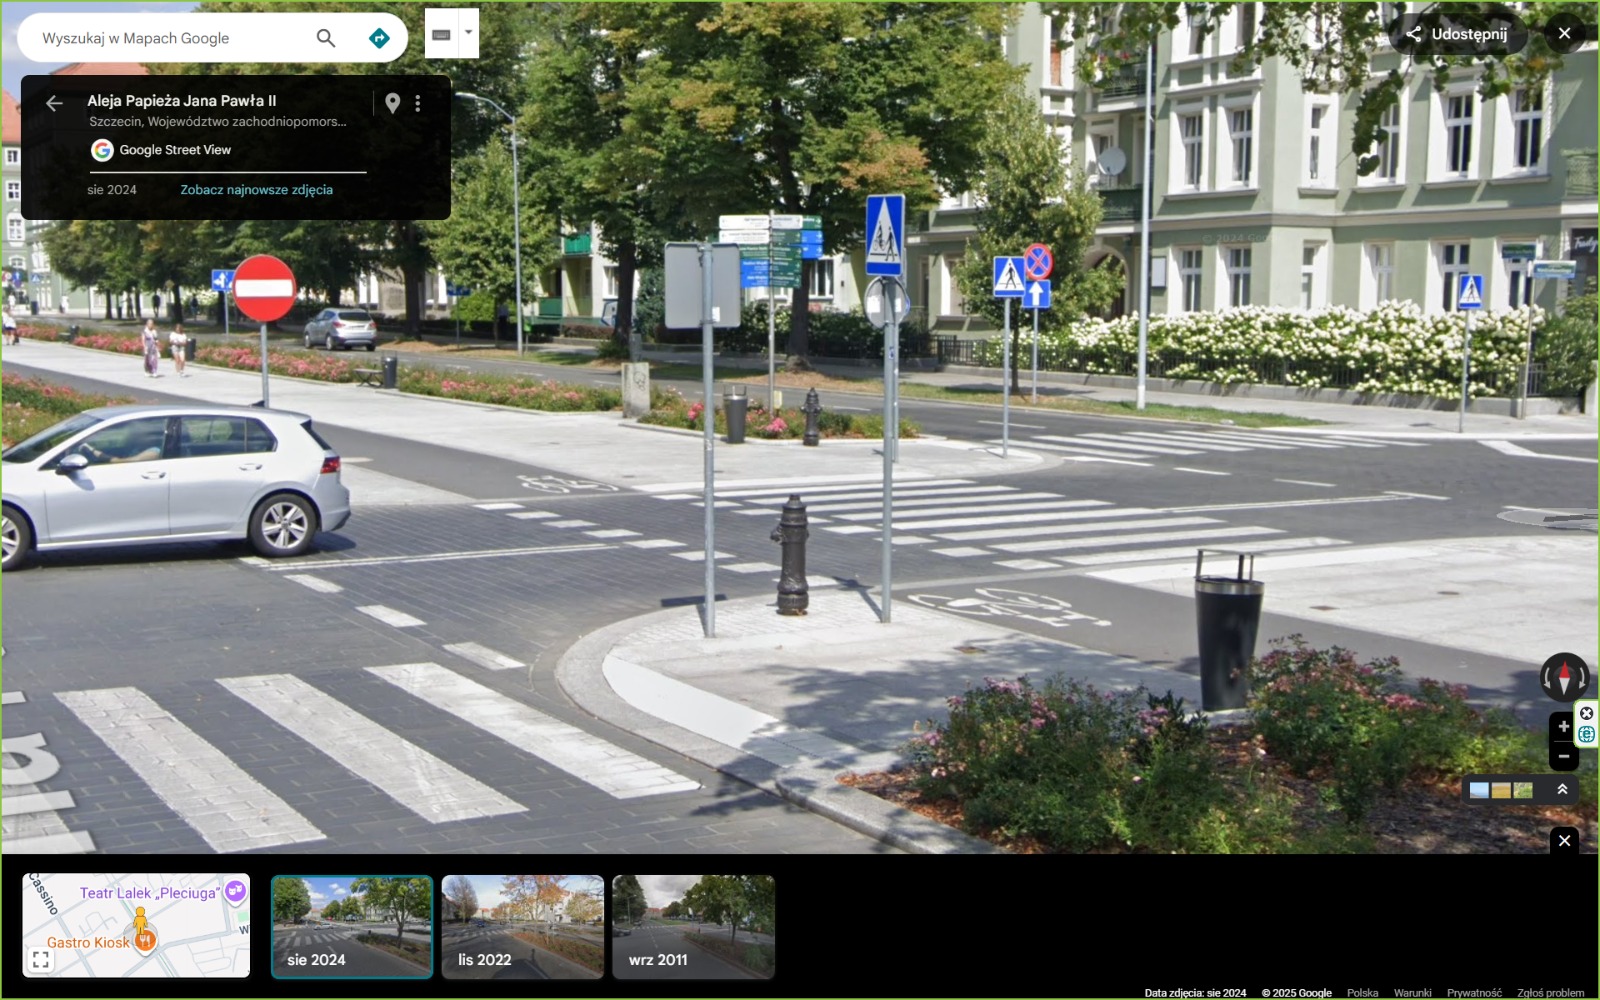Focus the Wyszukaj w Mapach Google field
The height and width of the screenshot is (1000, 1600).
165,38
